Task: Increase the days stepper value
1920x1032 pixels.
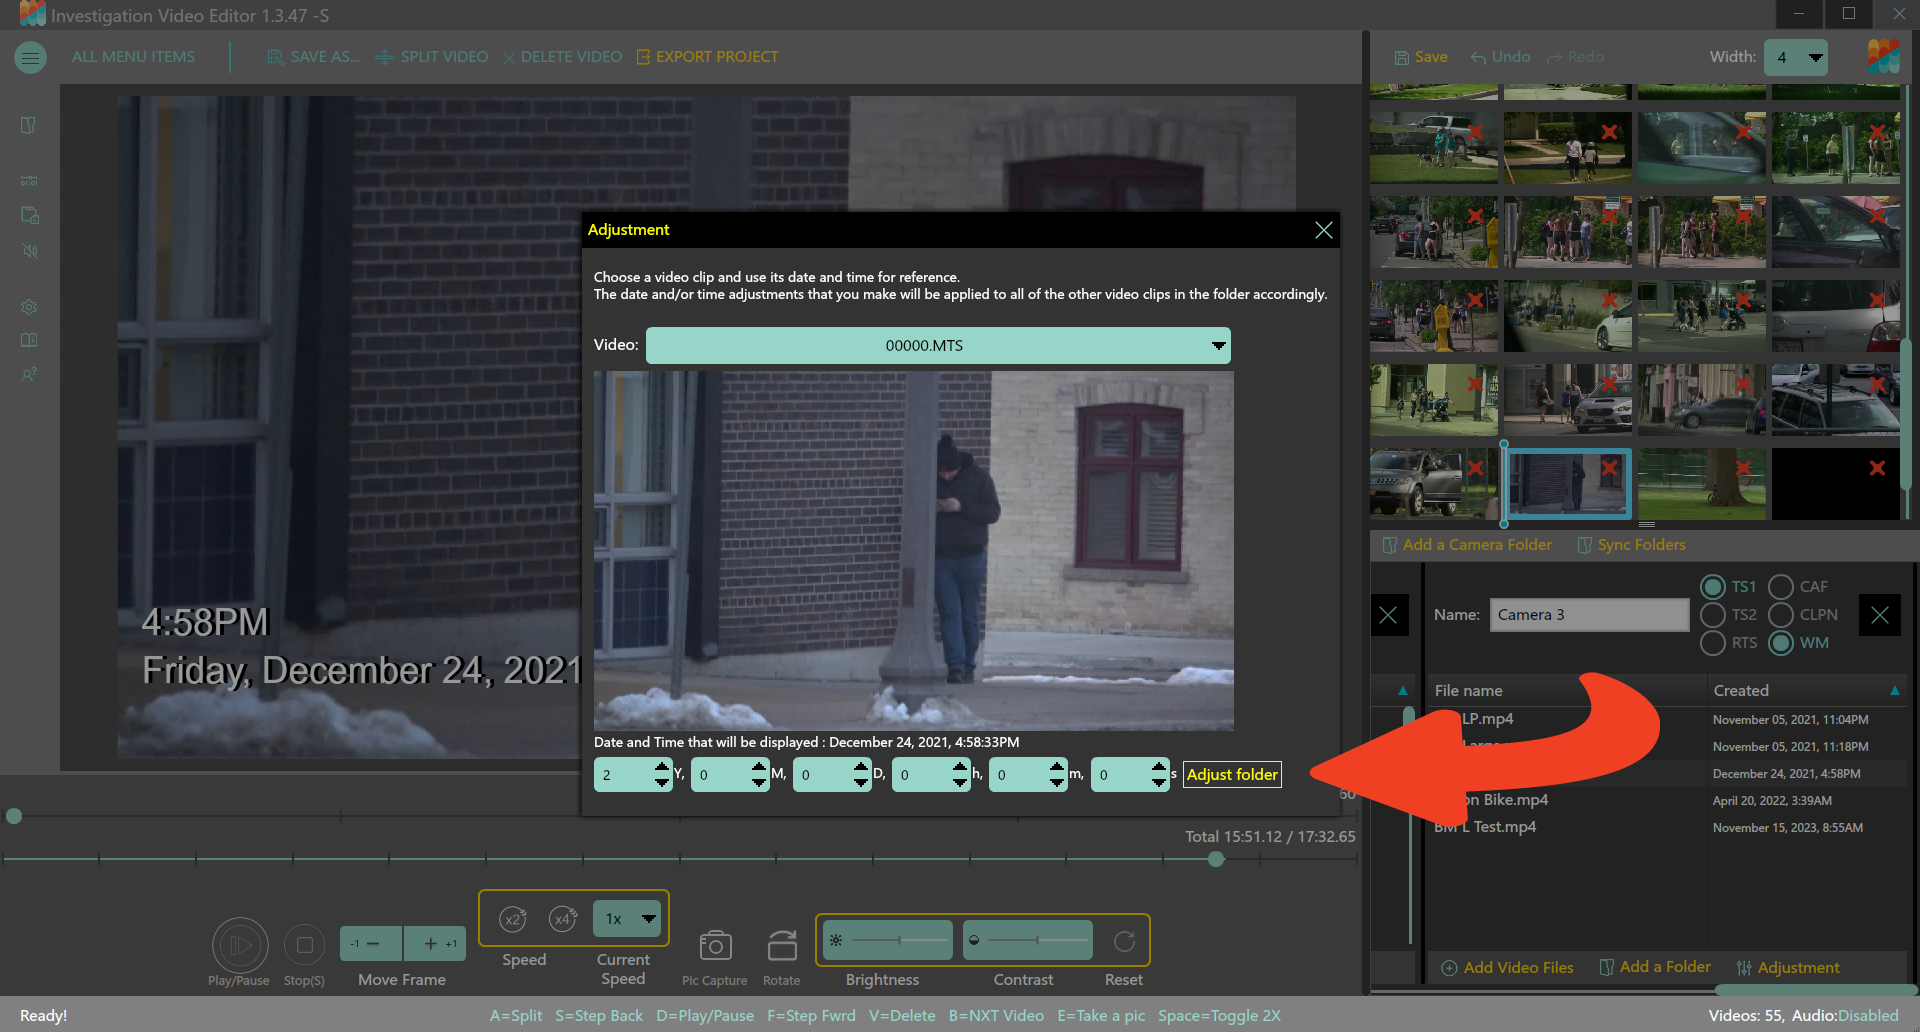Action: point(862,767)
